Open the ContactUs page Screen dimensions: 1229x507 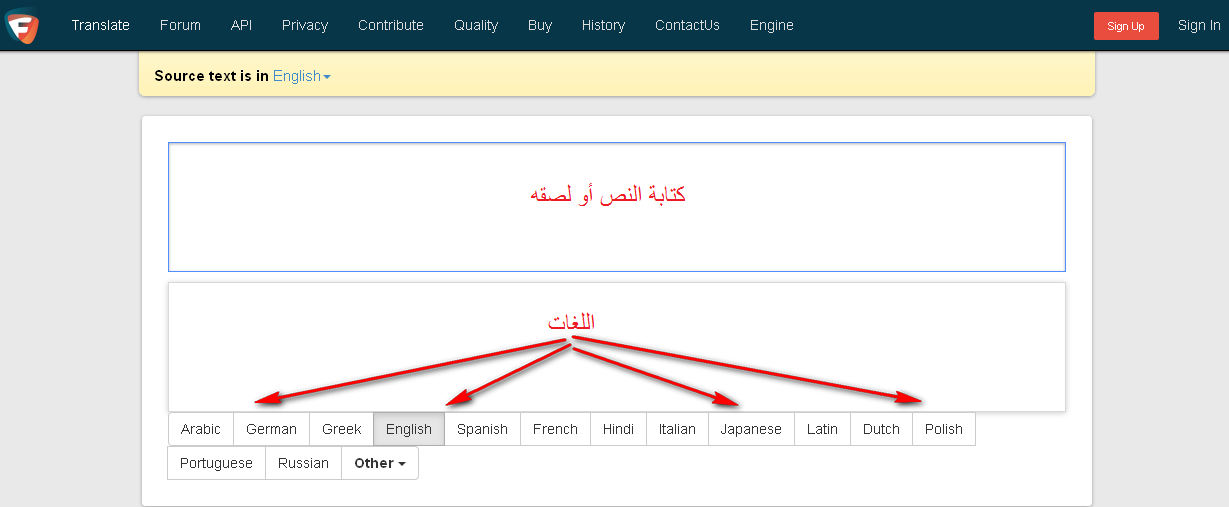687,25
